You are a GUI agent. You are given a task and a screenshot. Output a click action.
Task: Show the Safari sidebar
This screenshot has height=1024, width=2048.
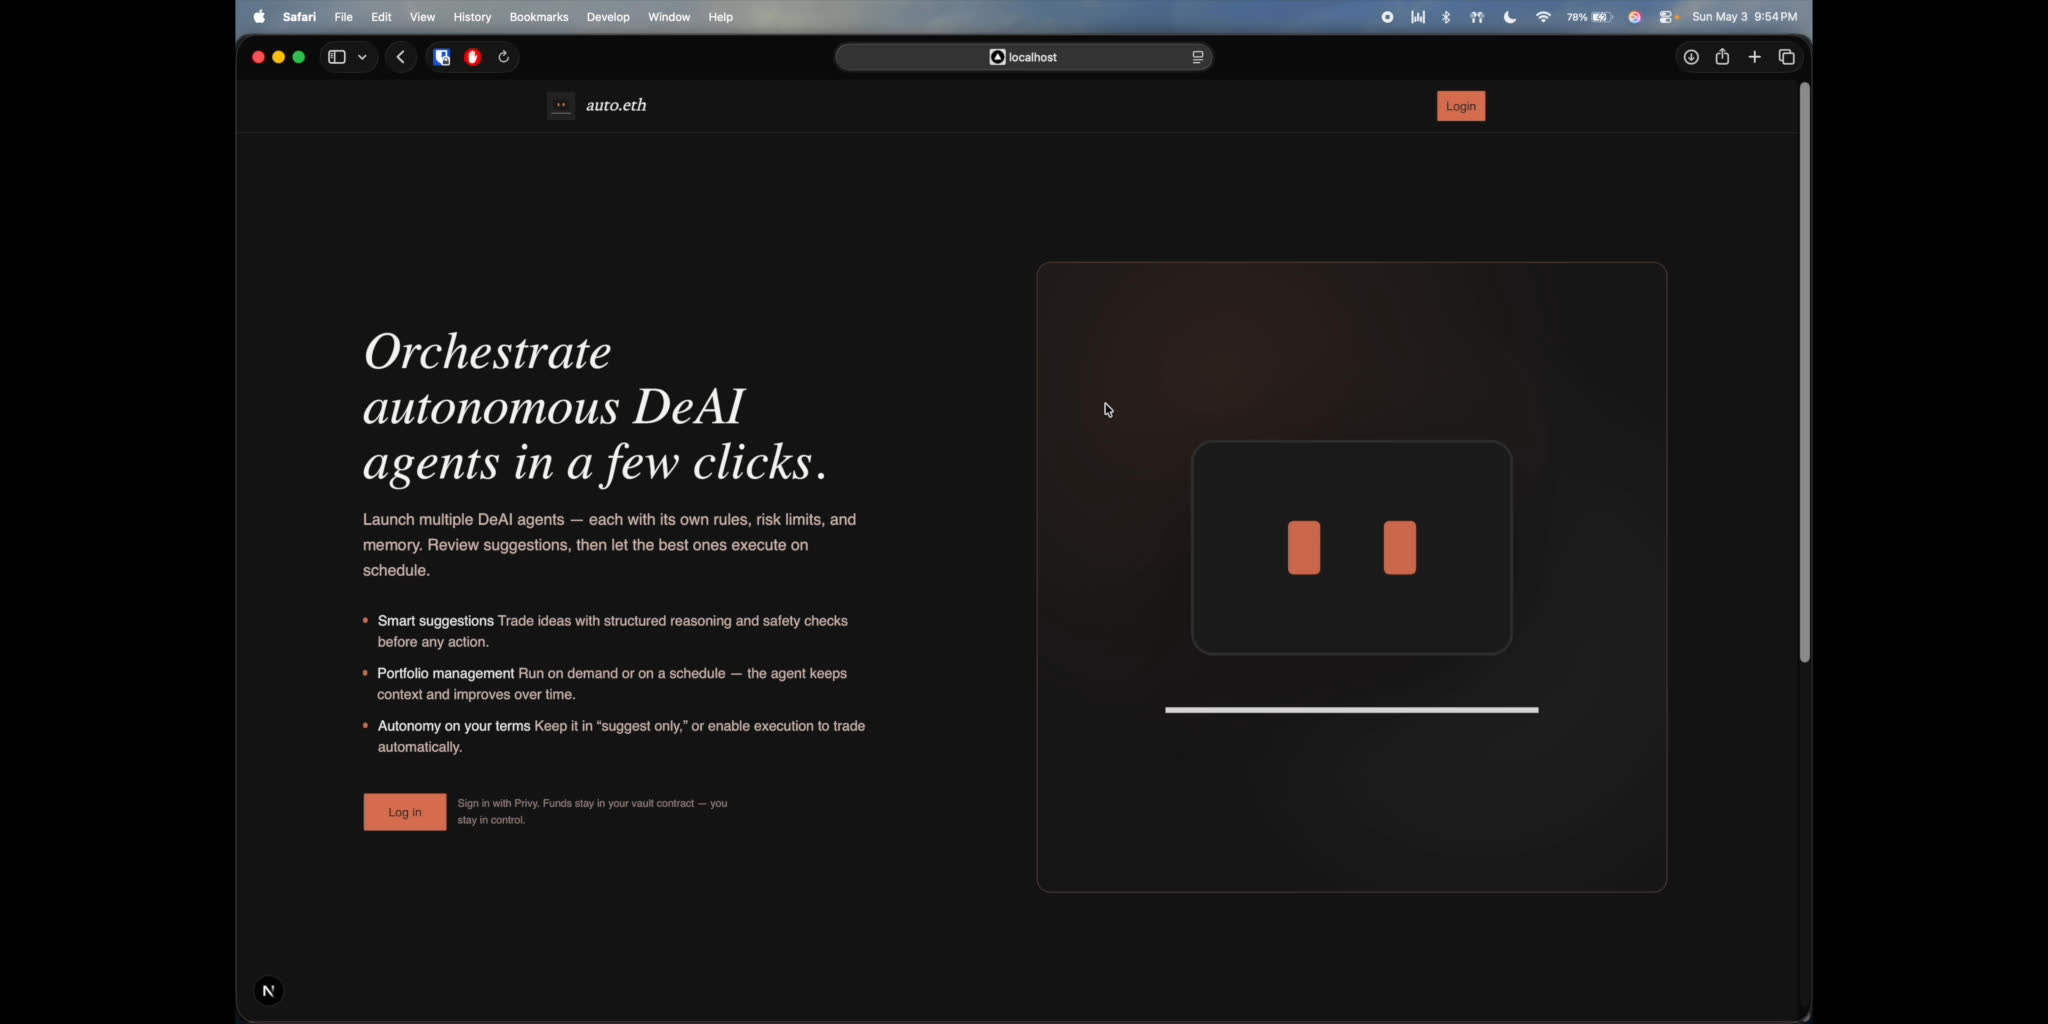point(337,57)
